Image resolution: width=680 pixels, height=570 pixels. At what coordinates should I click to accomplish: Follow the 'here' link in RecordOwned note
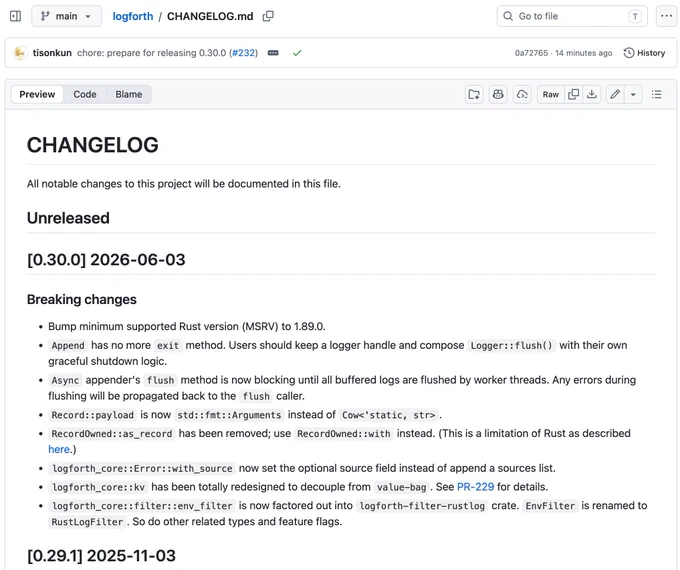59,449
